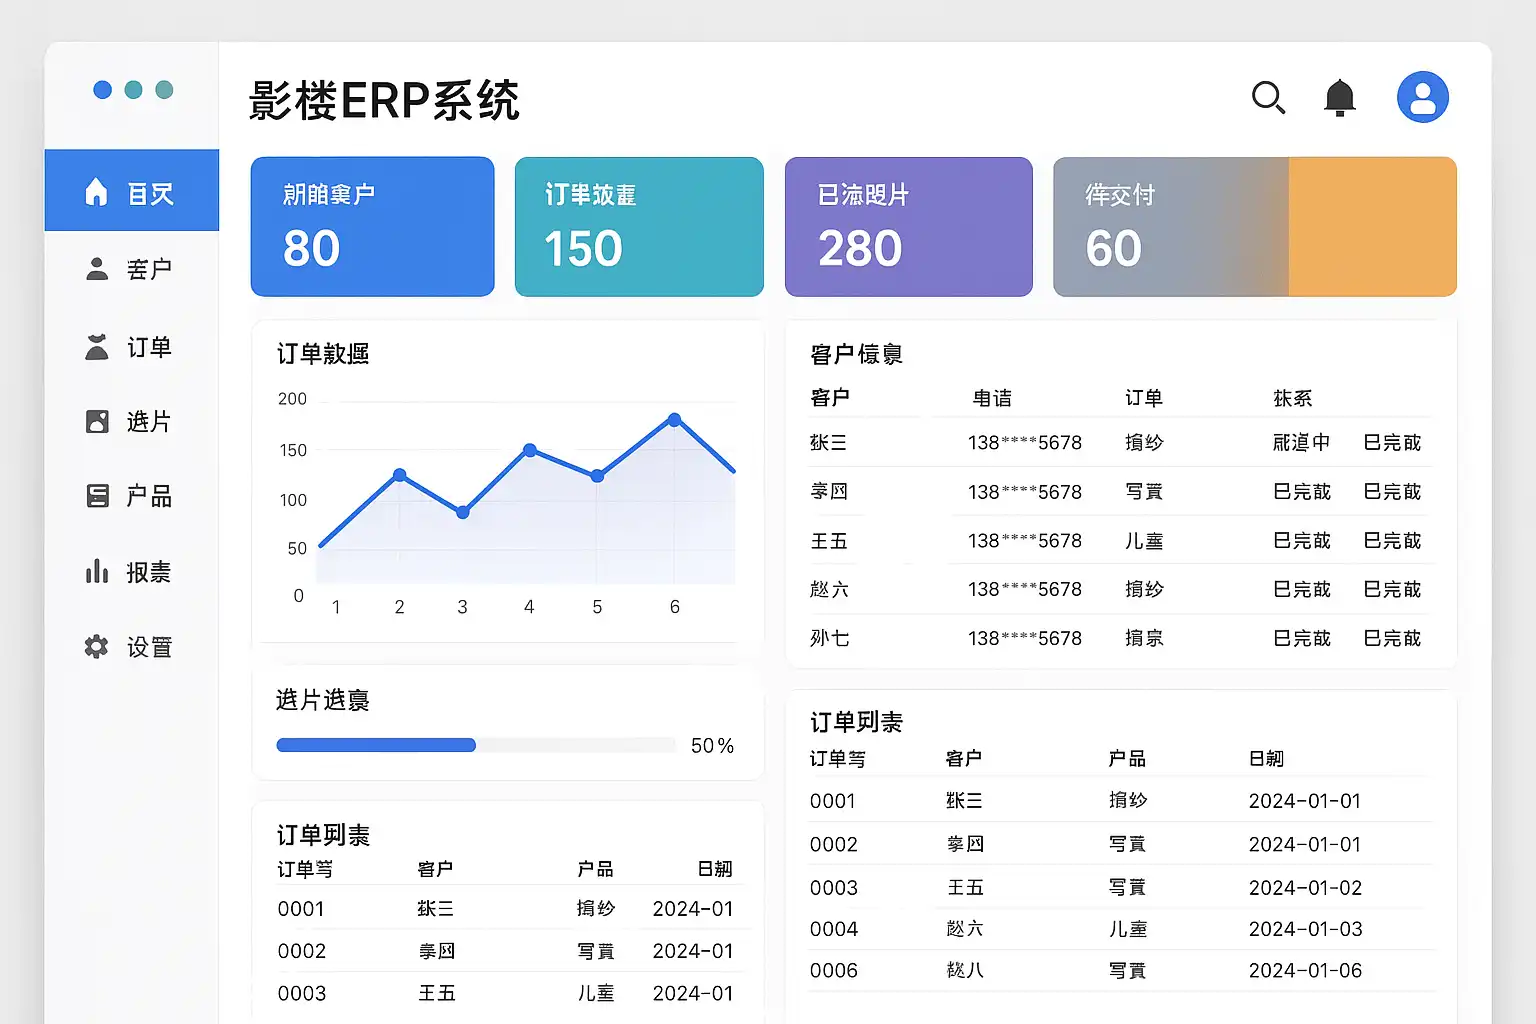Select the teal card showing 150
This screenshot has width=1536, height=1024.
coord(639,226)
